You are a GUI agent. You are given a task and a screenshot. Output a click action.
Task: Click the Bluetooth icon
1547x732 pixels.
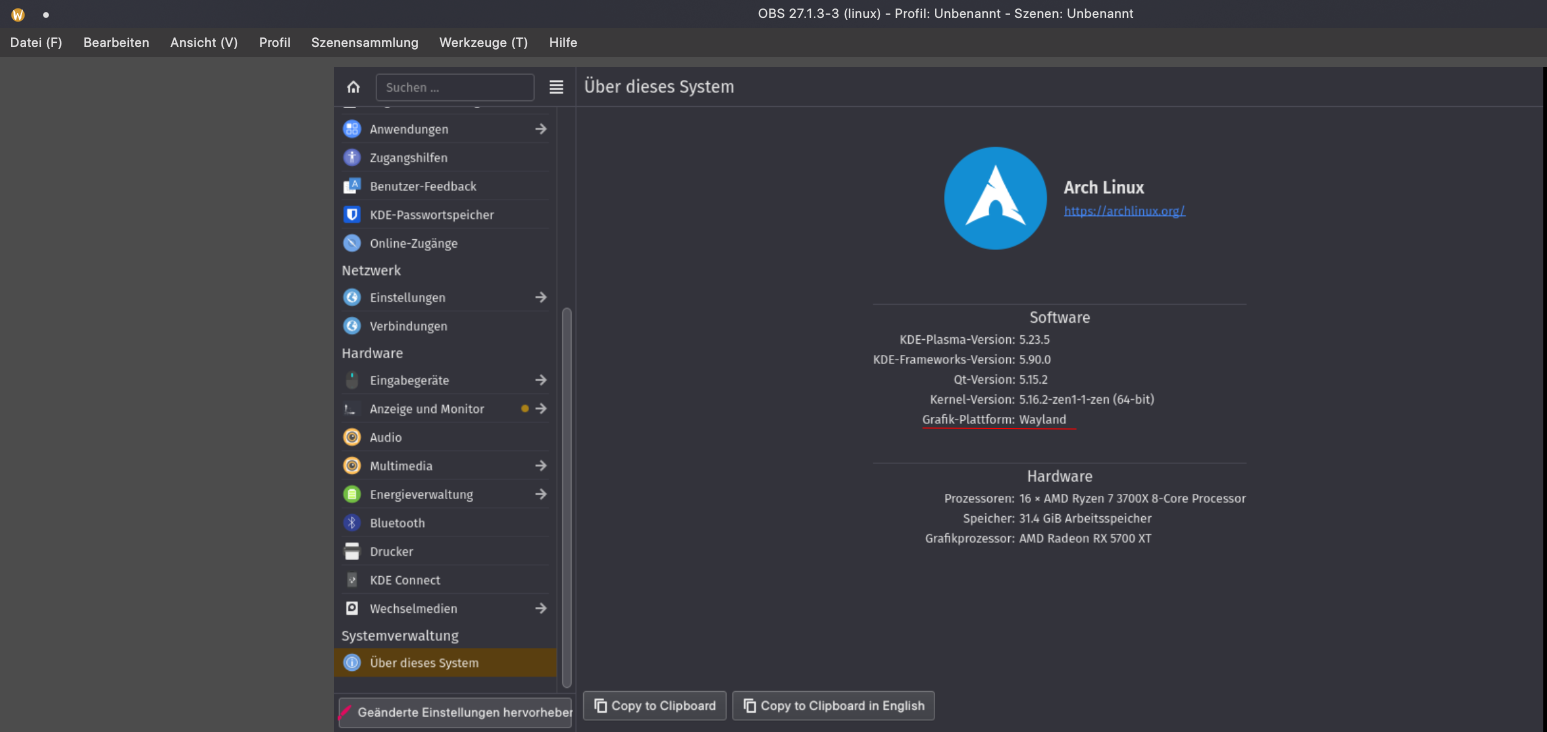pyautogui.click(x=351, y=523)
